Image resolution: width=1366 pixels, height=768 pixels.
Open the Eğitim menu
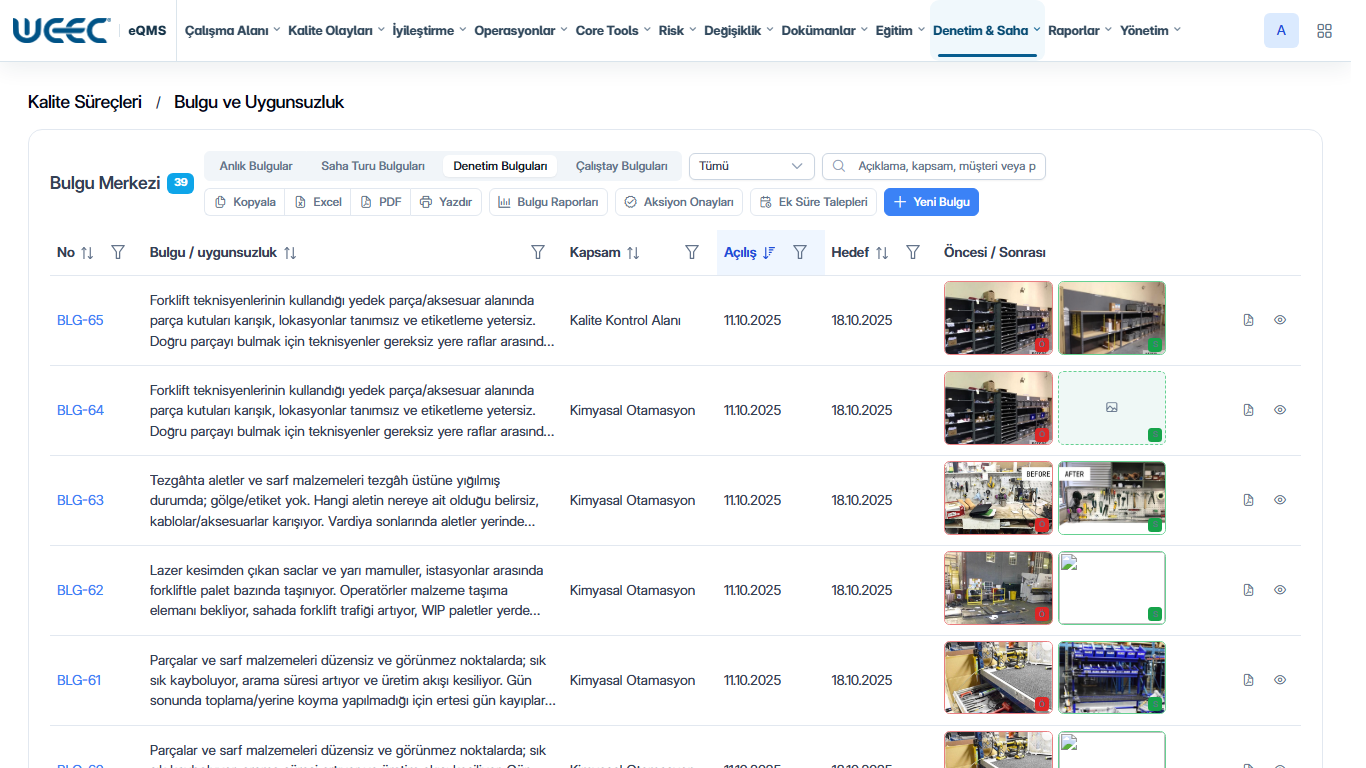(900, 31)
